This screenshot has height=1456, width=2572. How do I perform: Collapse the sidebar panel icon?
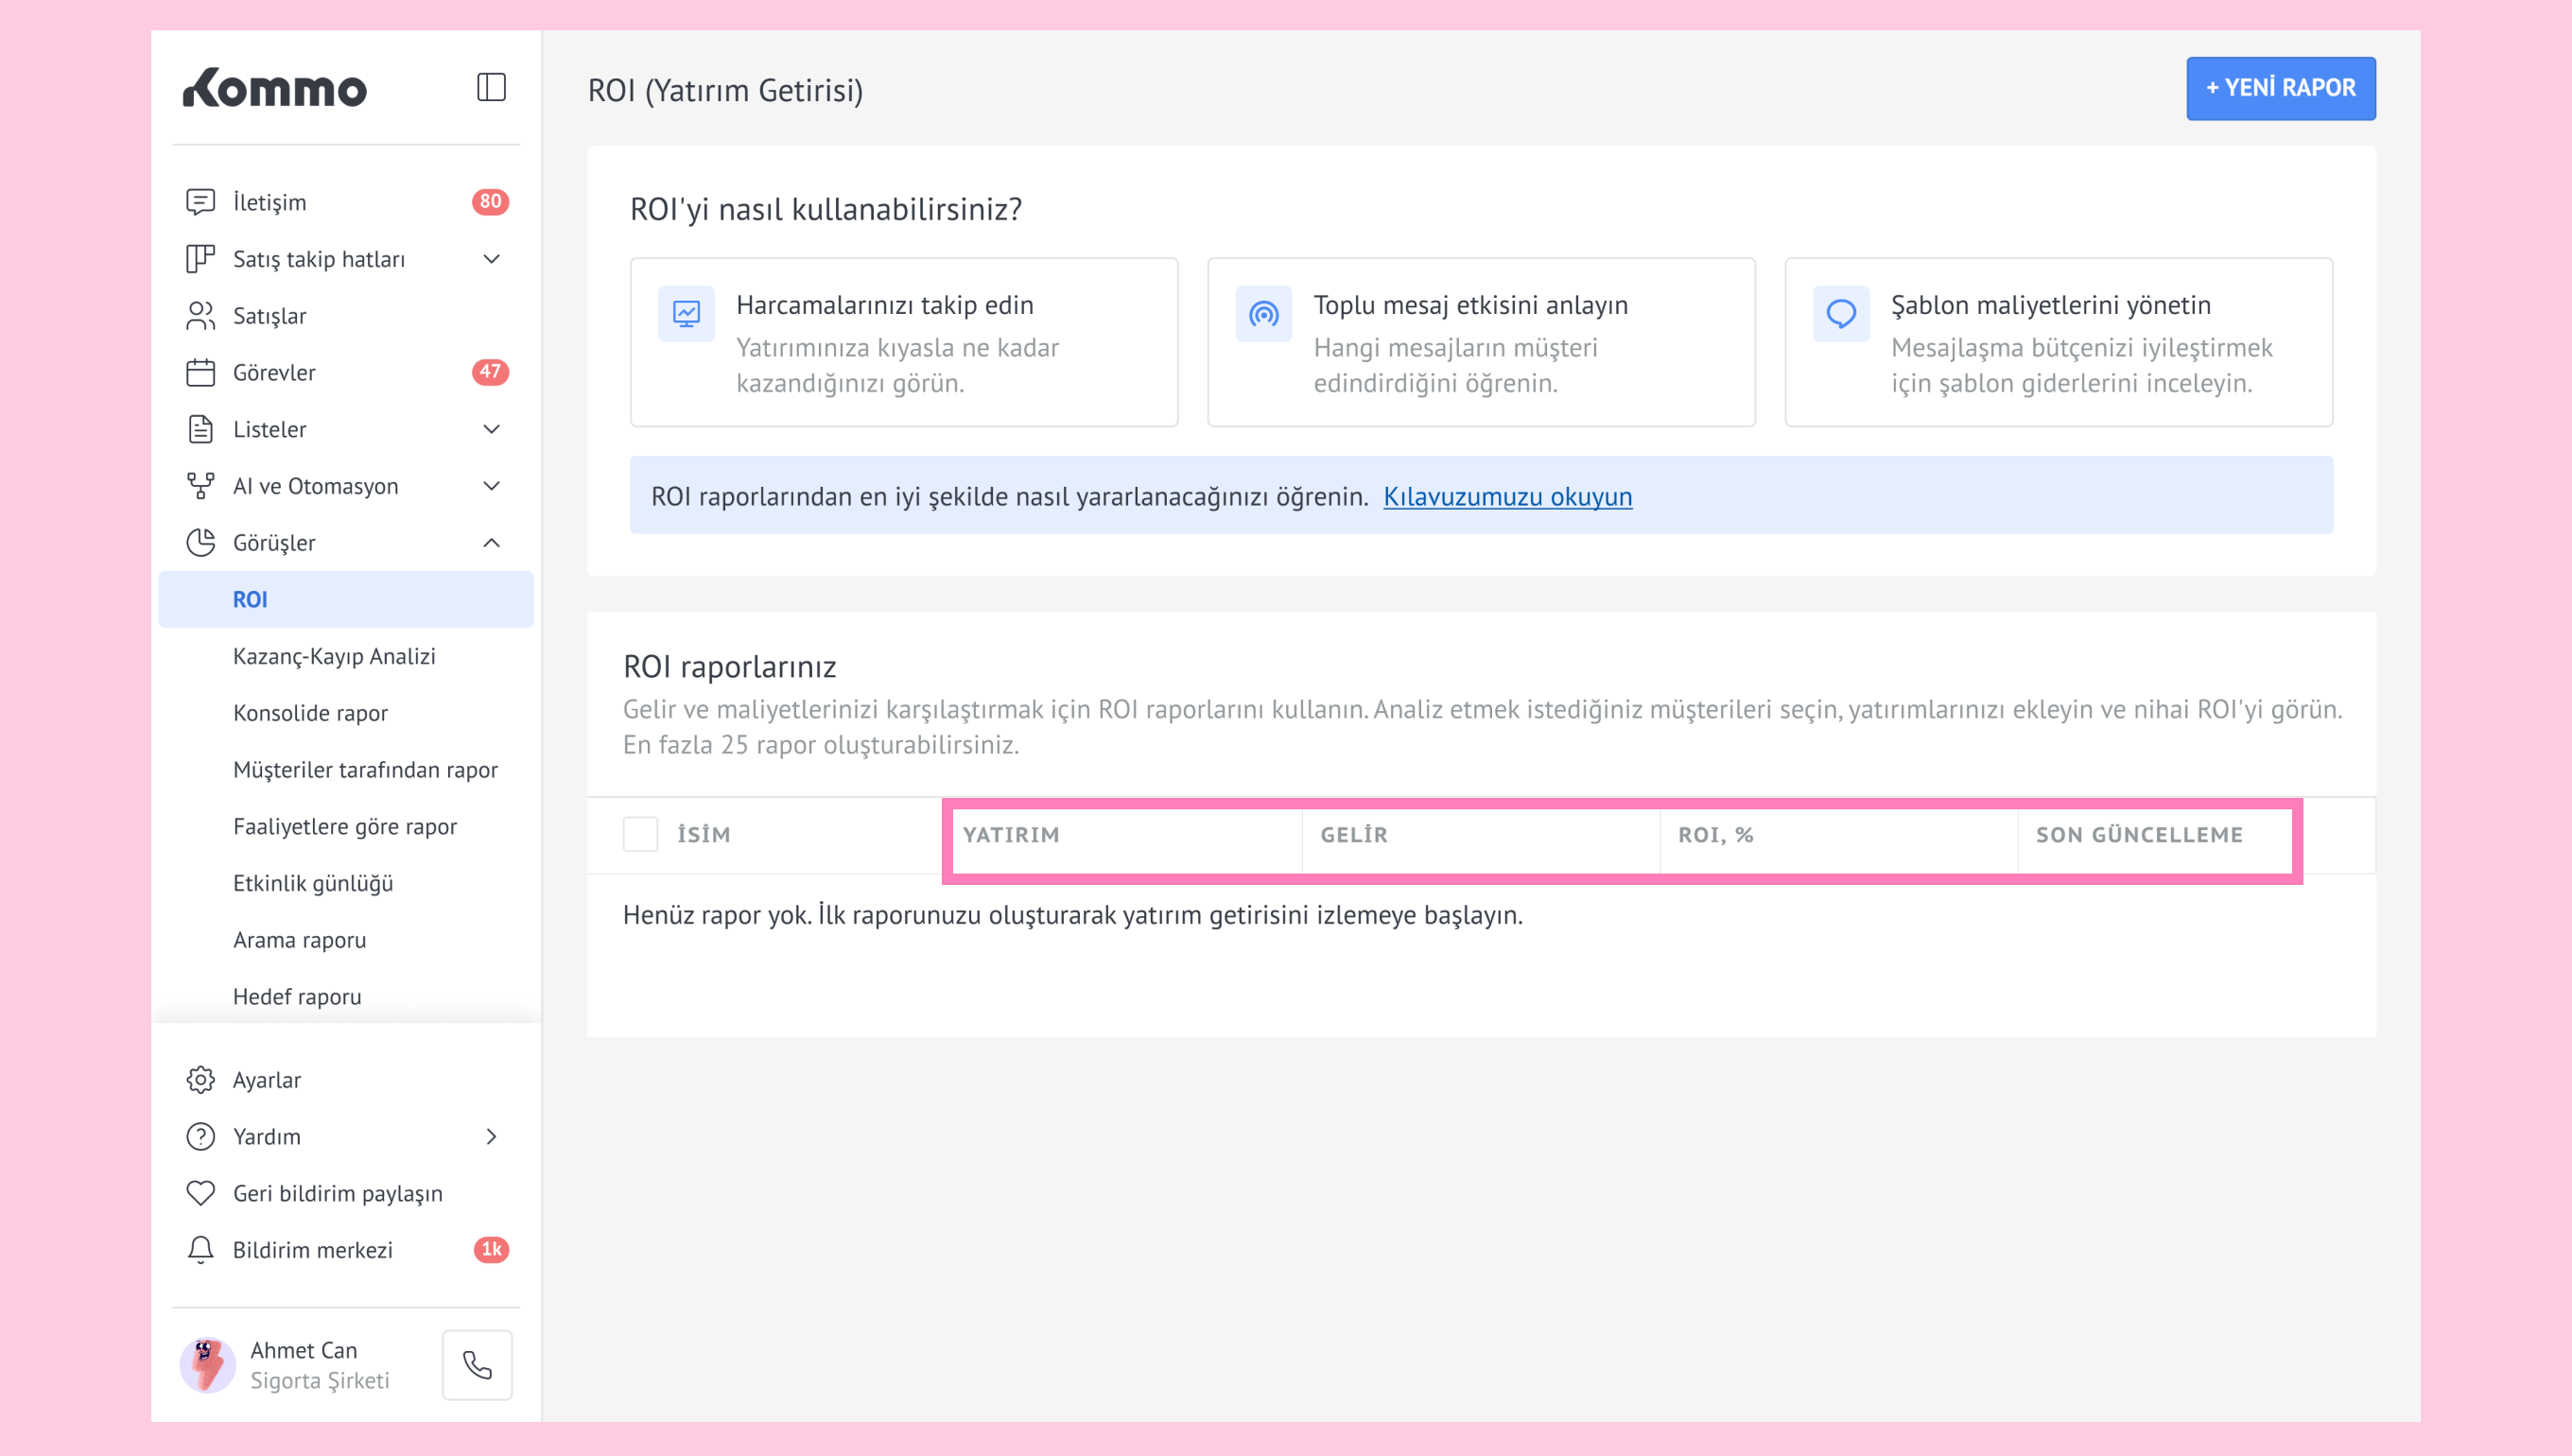[x=491, y=88]
